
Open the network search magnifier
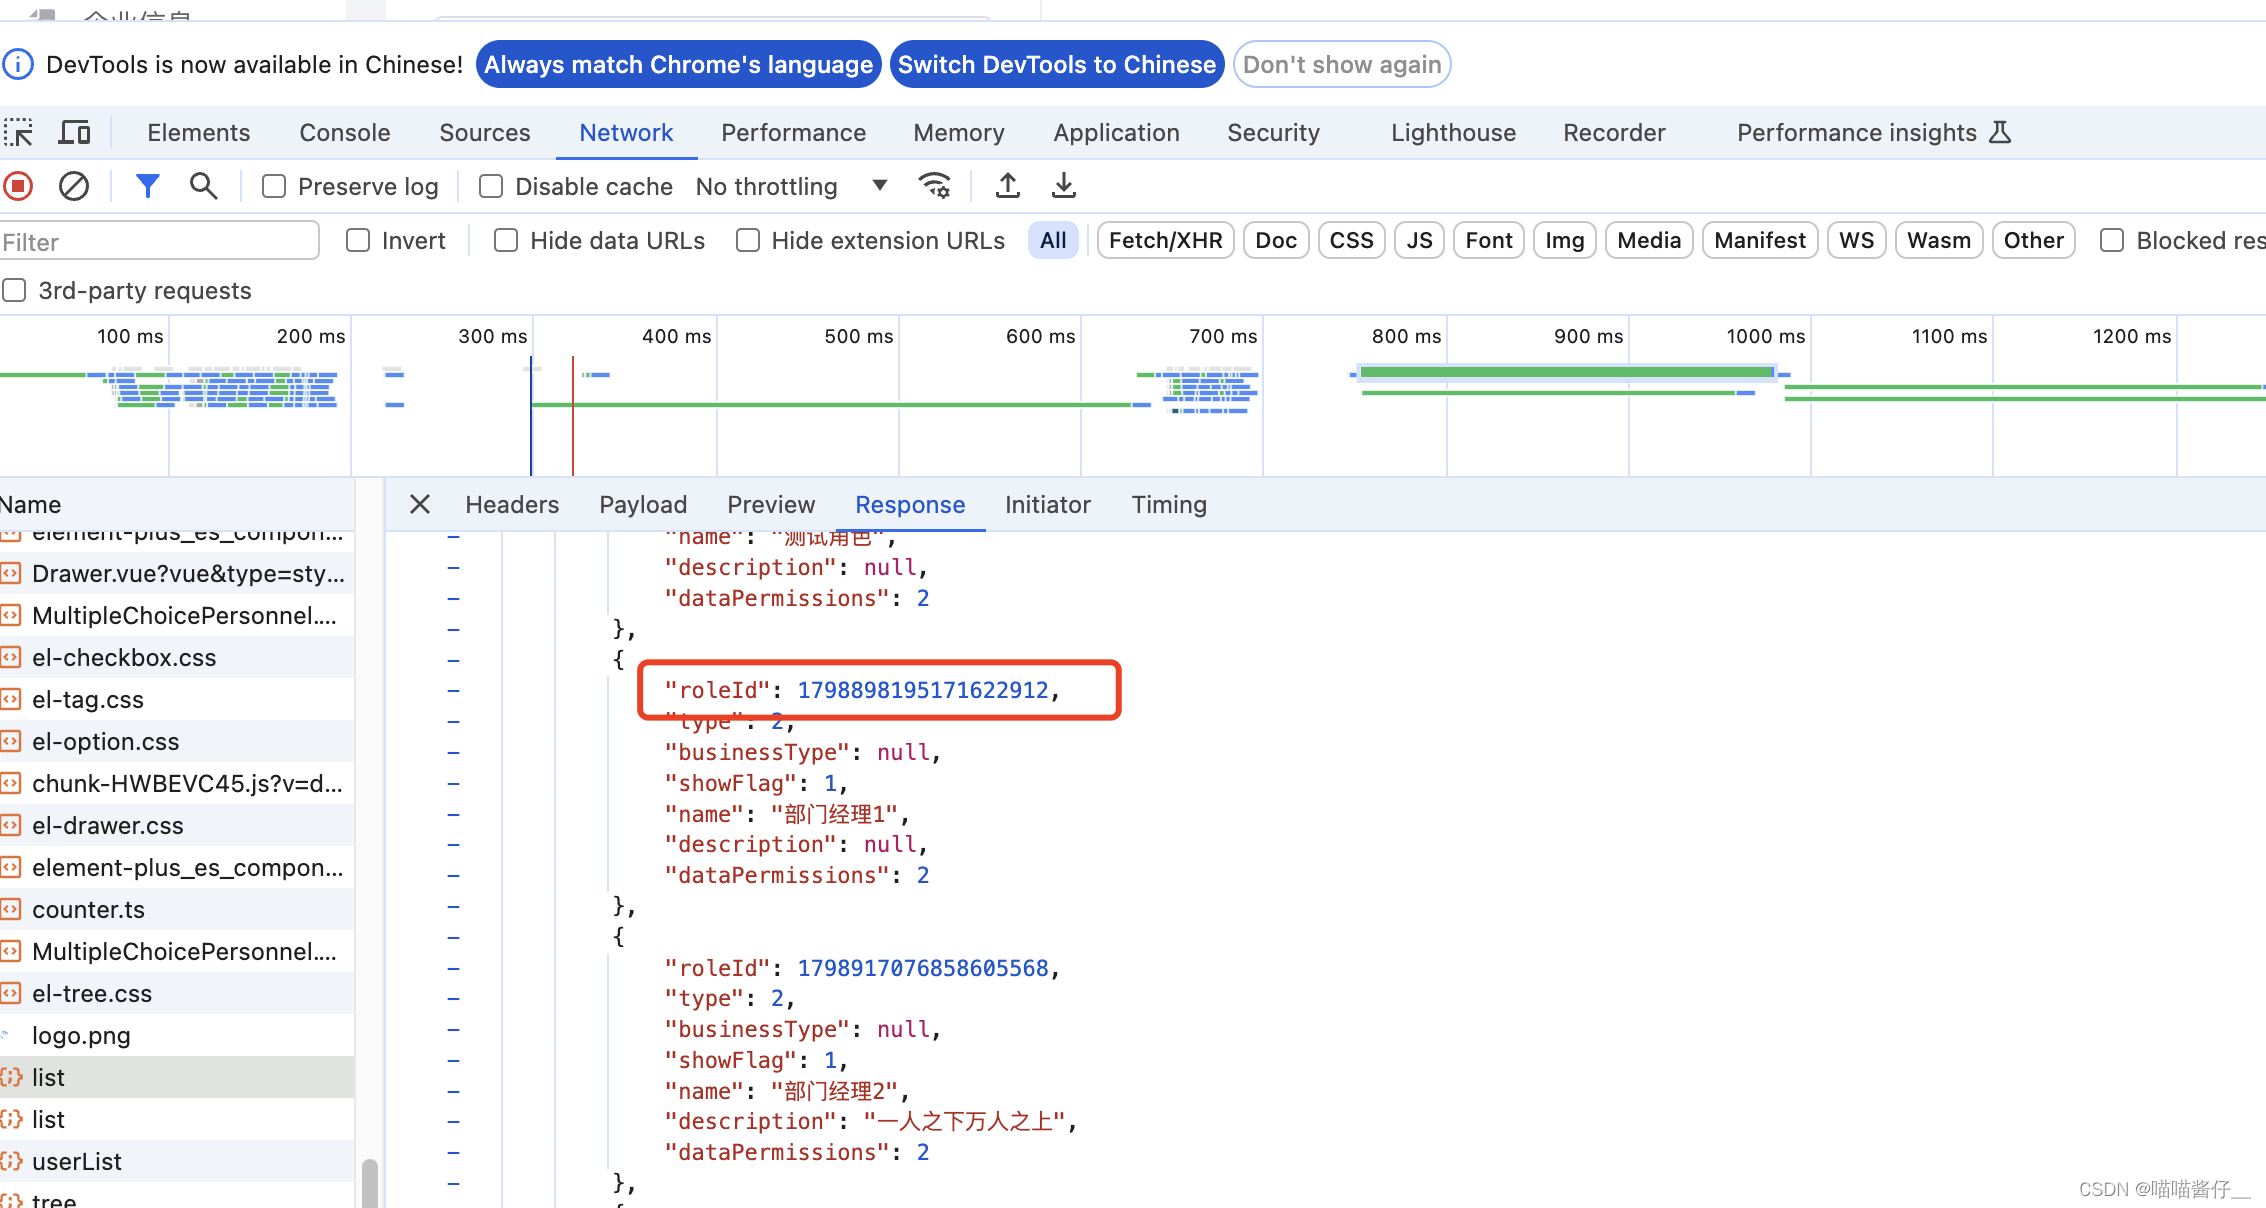(x=203, y=186)
